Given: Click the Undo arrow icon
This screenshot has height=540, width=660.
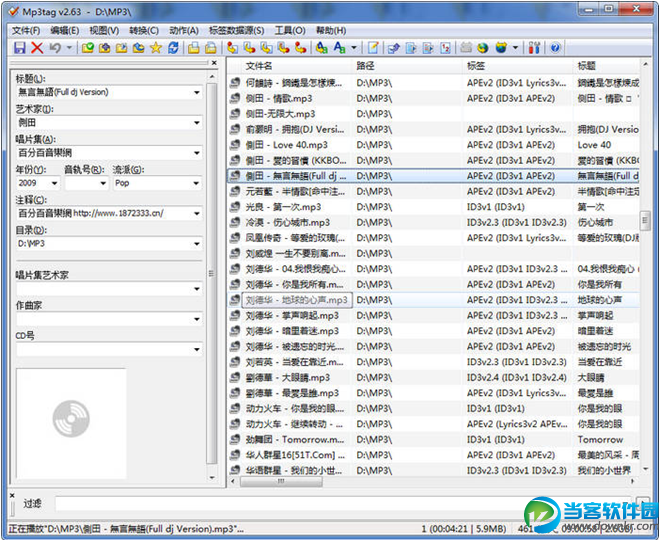Looking at the screenshot, I should (55, 48).
